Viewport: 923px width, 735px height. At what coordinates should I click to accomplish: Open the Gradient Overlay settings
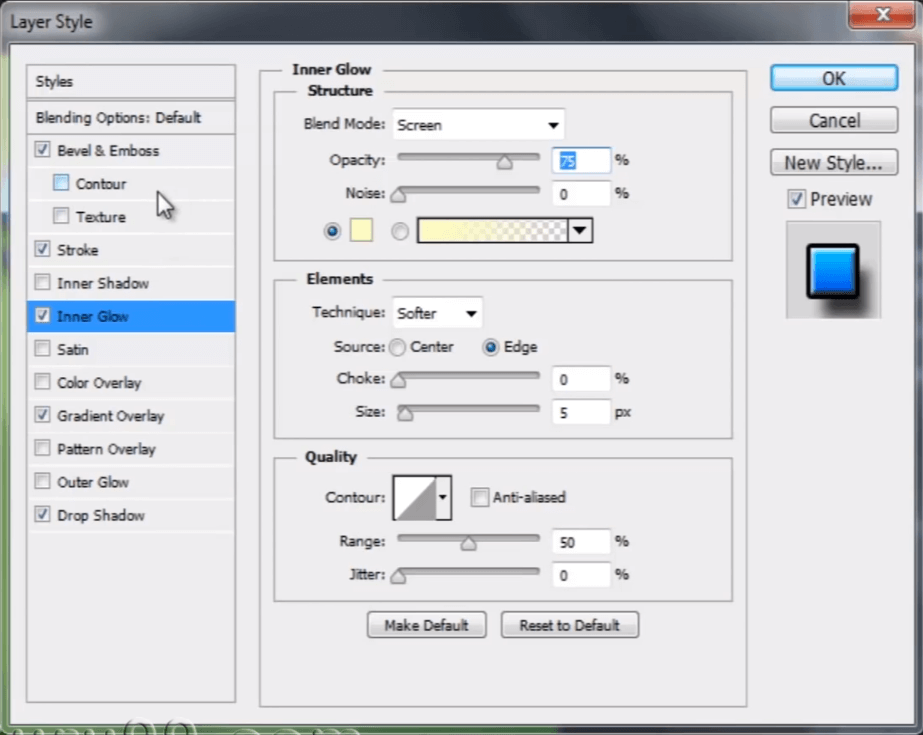pos(110,416)
